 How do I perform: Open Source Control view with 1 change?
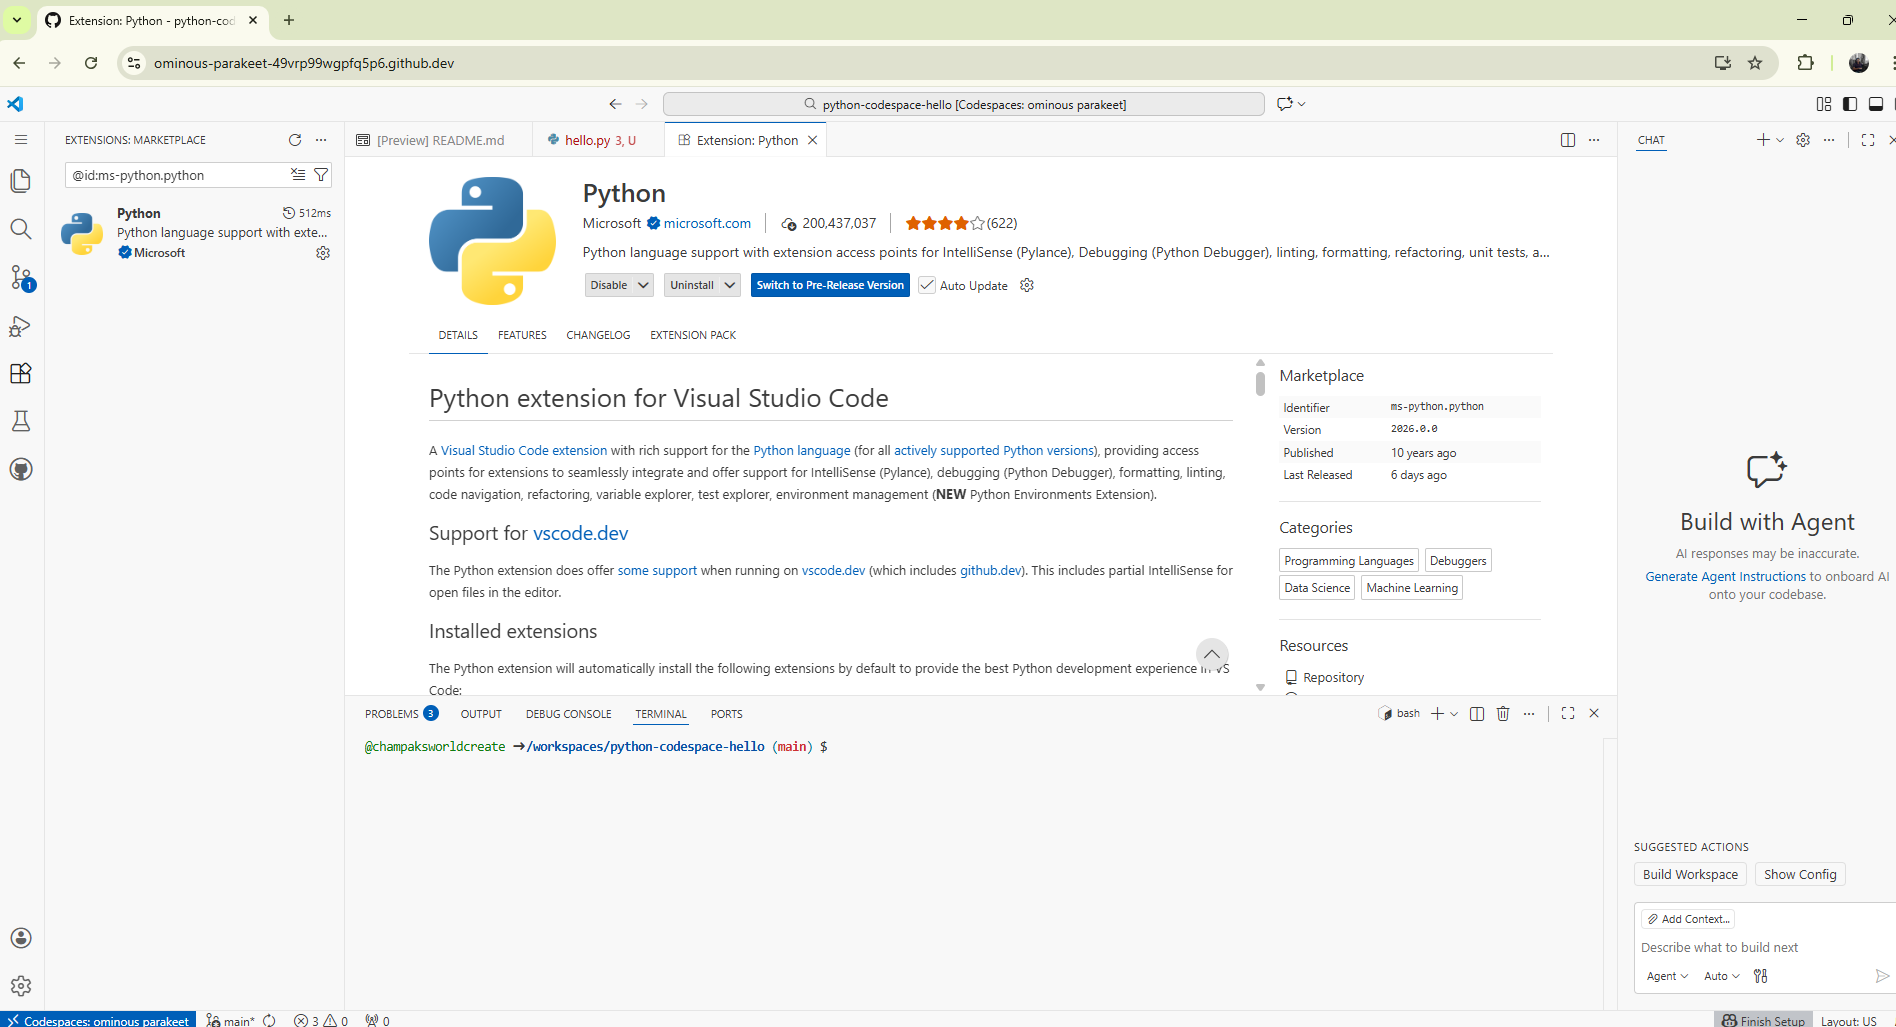click(x=21, y=277)
